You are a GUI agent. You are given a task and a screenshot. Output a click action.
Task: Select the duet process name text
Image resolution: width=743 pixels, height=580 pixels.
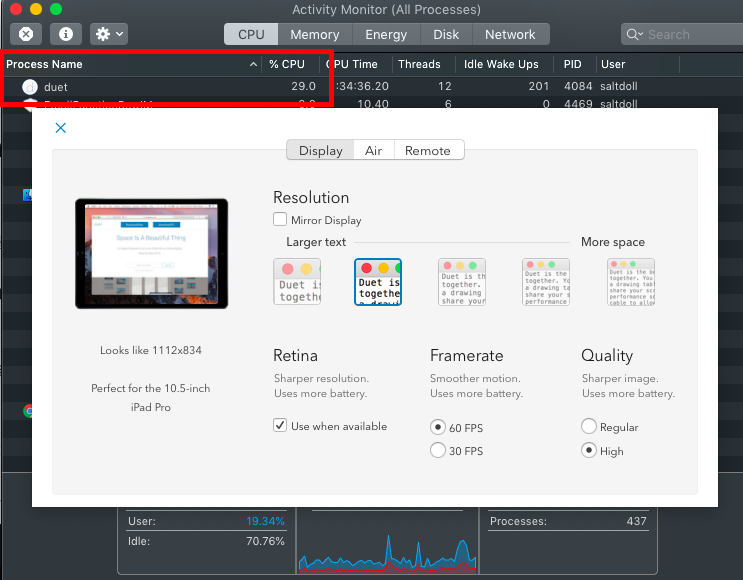56,87
